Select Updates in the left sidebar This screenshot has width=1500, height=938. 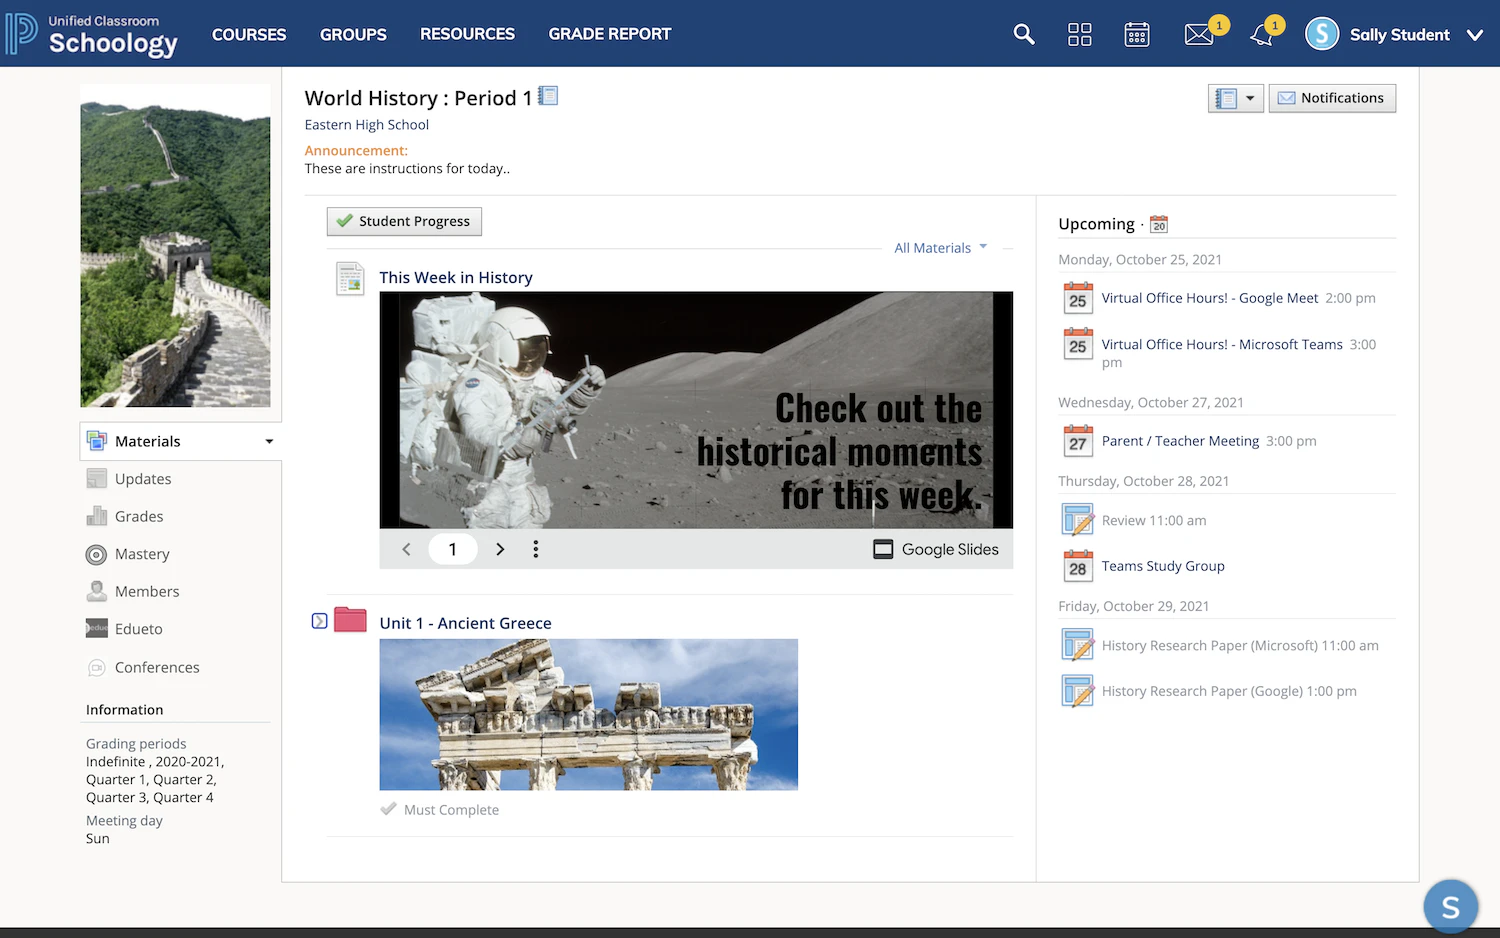click(142, 478)
